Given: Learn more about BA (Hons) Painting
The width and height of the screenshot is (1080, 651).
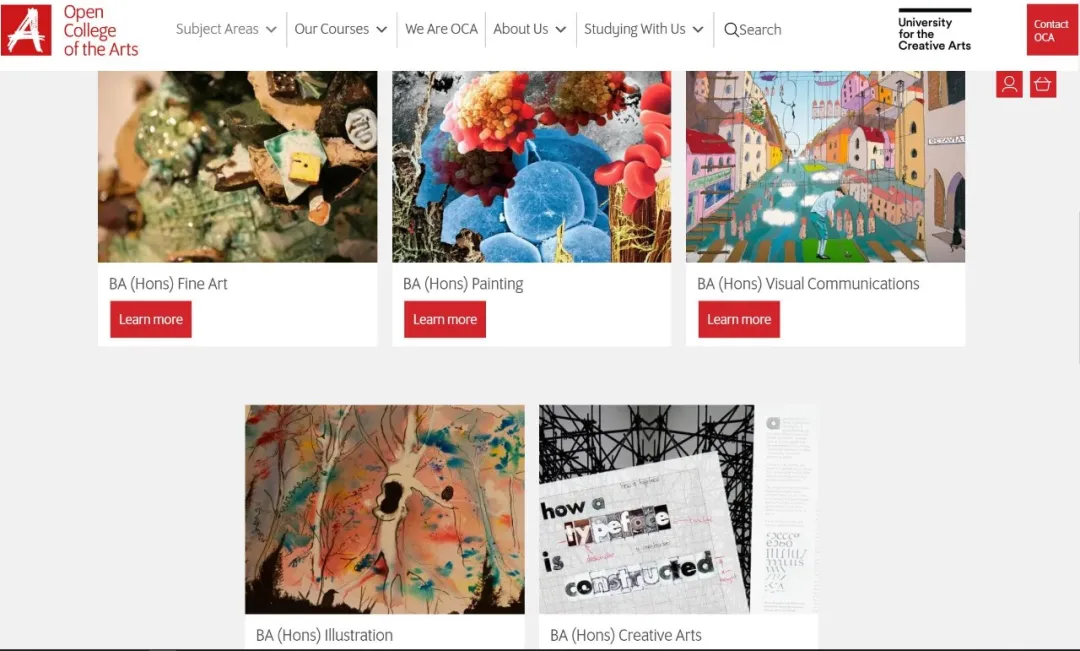Looking at the screenshot, I should coord(445,320).
